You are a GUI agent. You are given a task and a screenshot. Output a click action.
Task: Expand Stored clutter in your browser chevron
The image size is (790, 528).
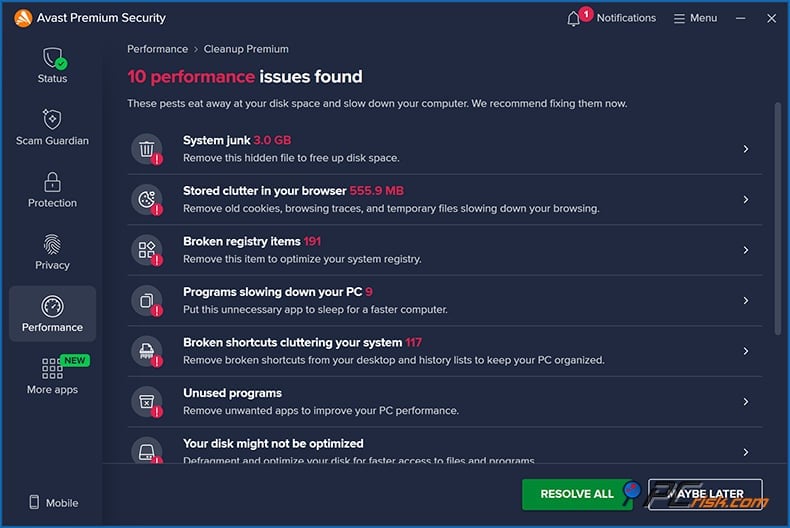(x=746, y=200)
